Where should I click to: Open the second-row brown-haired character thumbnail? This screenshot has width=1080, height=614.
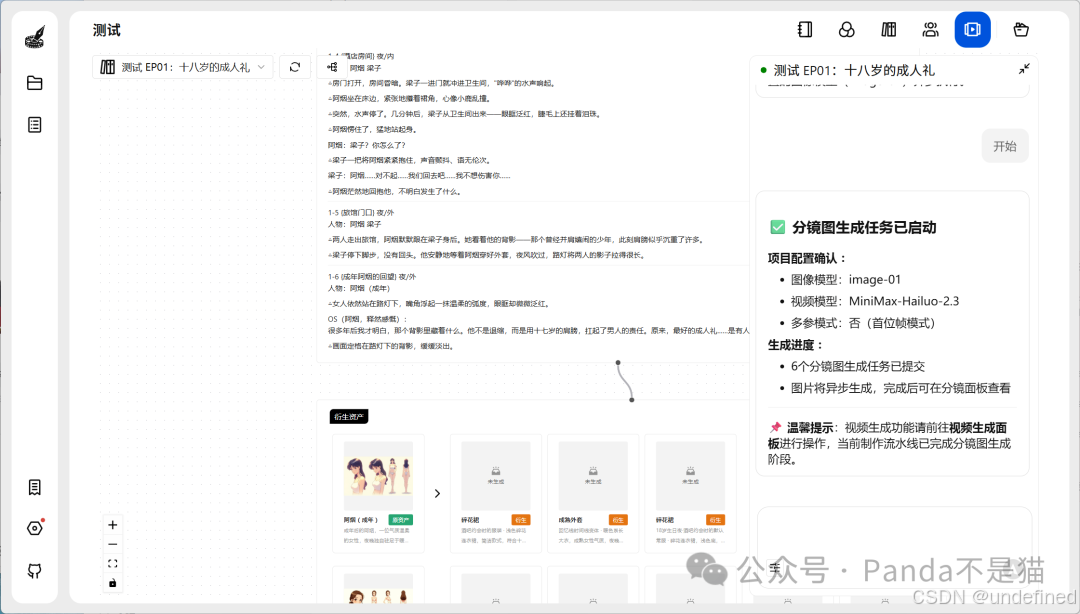pos(378,589)
